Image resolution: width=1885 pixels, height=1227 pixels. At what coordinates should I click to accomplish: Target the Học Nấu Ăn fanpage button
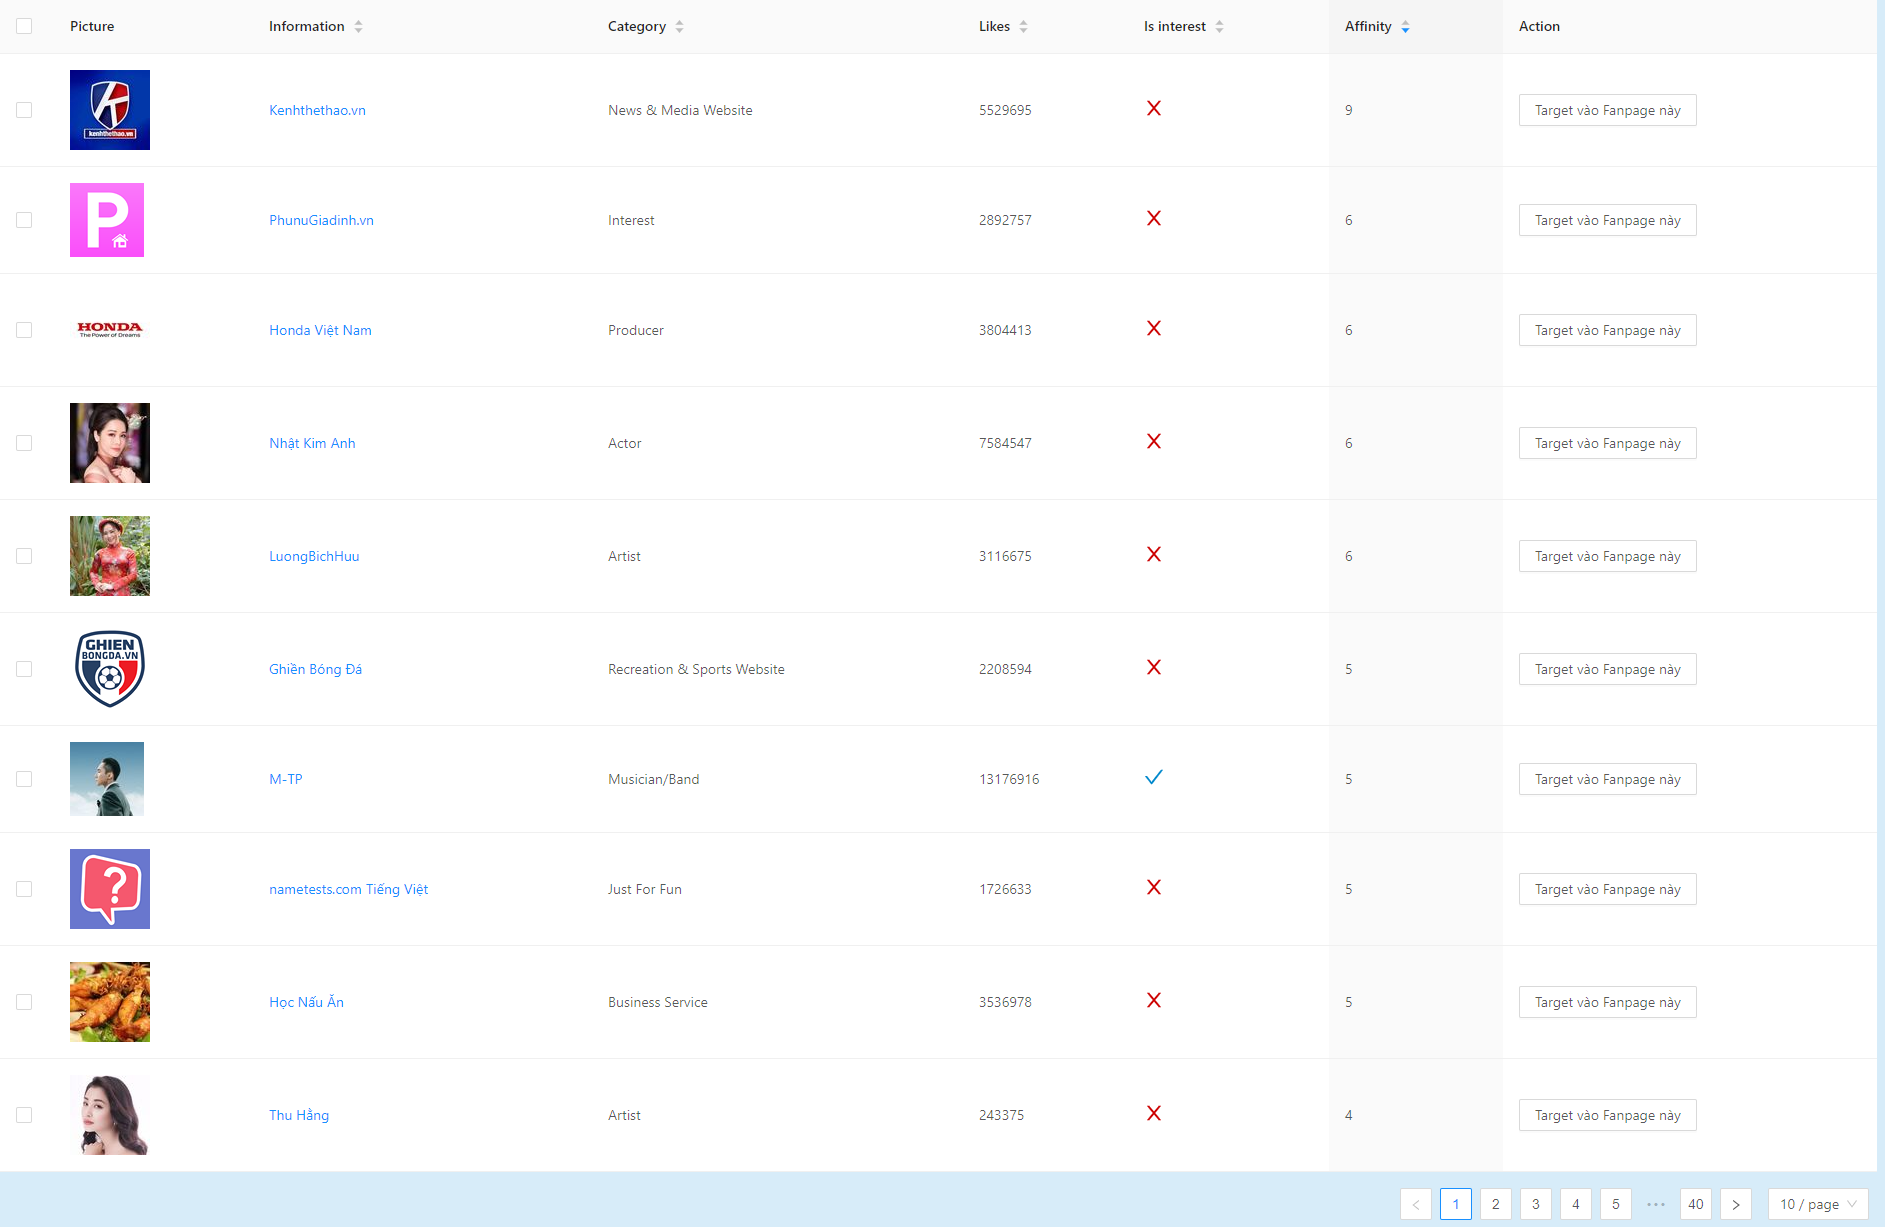point(1608,1002)
